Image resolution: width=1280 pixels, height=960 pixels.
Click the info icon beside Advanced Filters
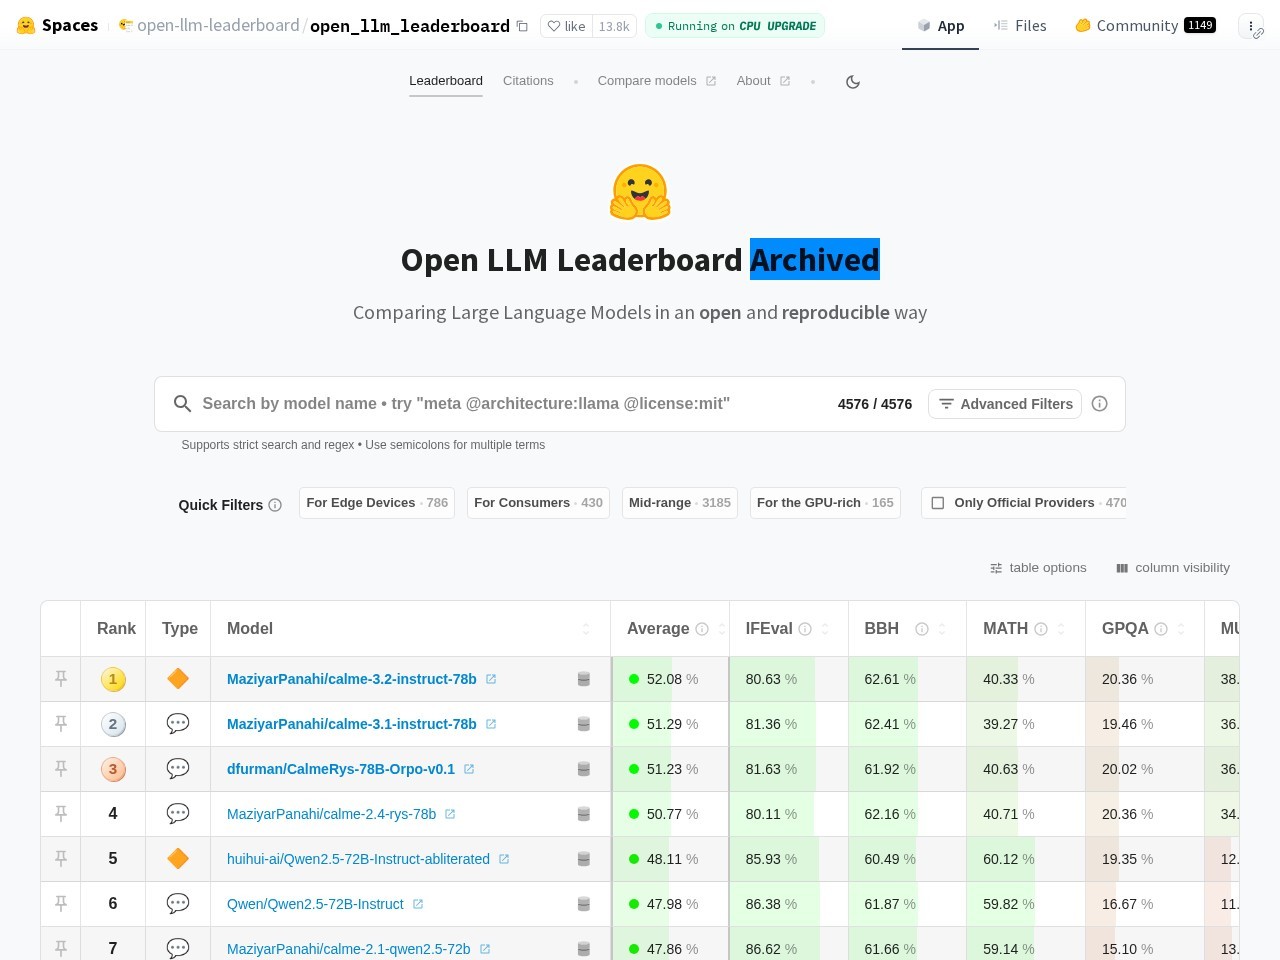(x=1099, y=404)
